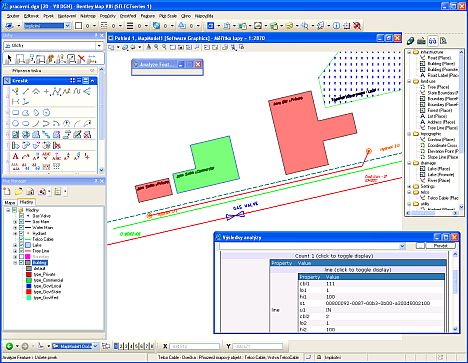
Task: Click the green type_Commercial color swatch
Action: [29, 280]
